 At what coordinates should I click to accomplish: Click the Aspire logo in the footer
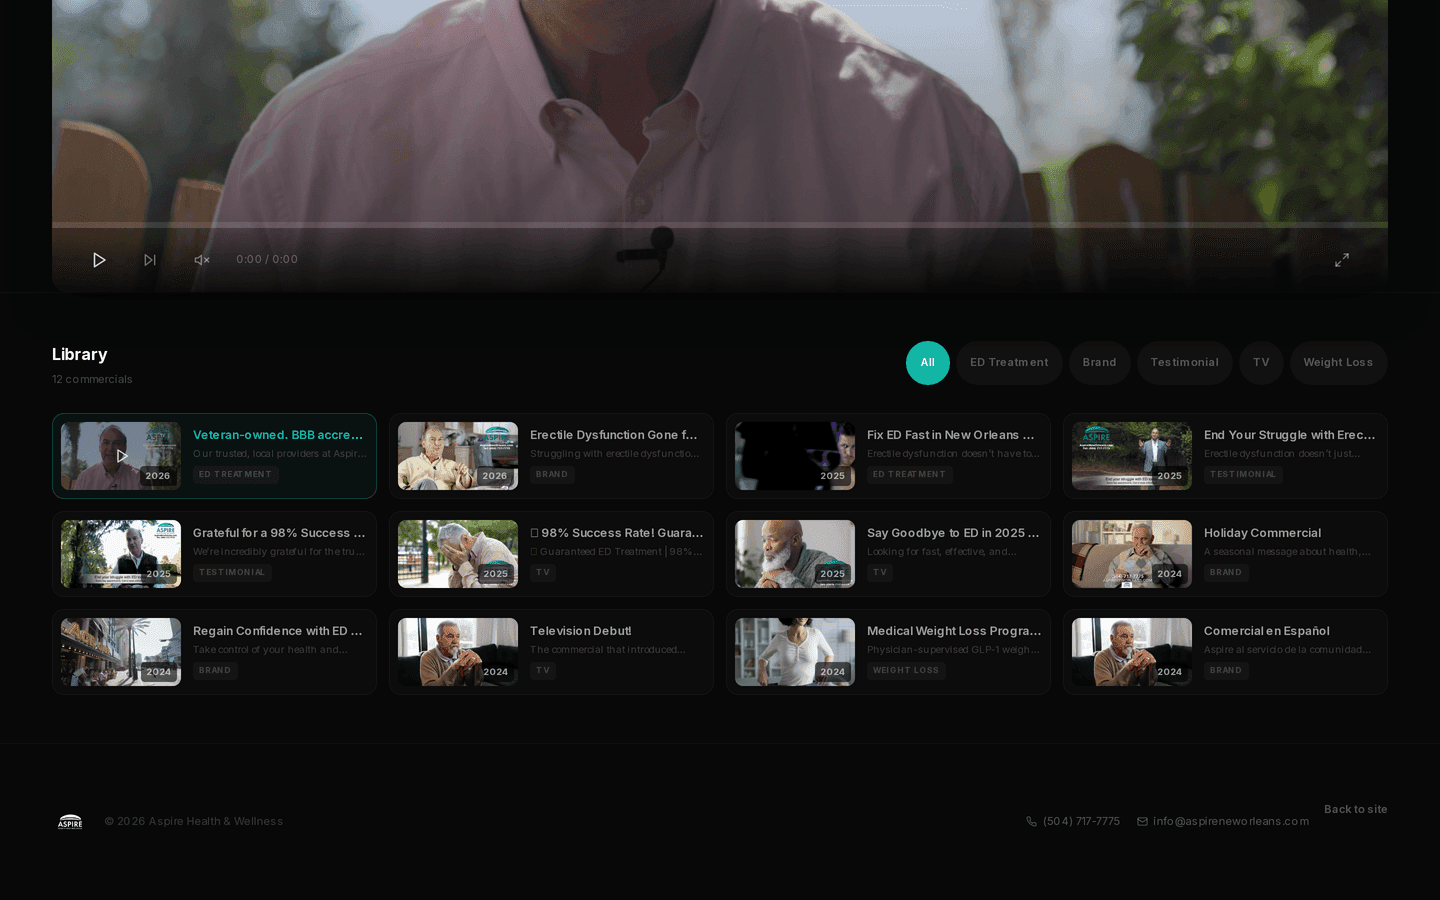70,821
